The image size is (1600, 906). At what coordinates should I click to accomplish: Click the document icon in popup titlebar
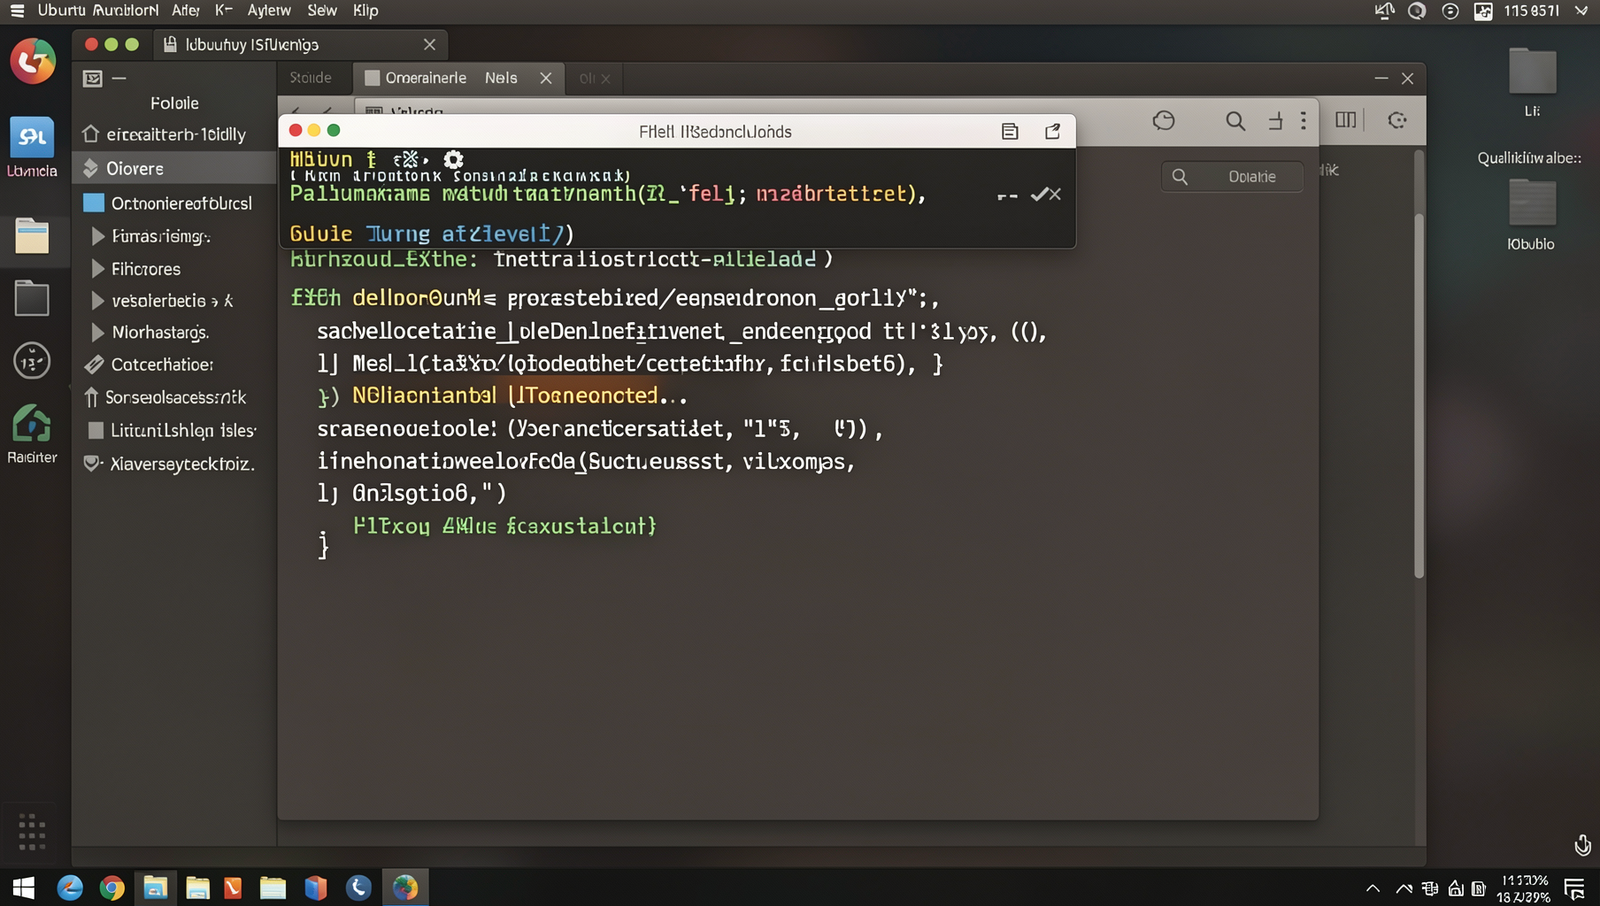[1010, 131]
